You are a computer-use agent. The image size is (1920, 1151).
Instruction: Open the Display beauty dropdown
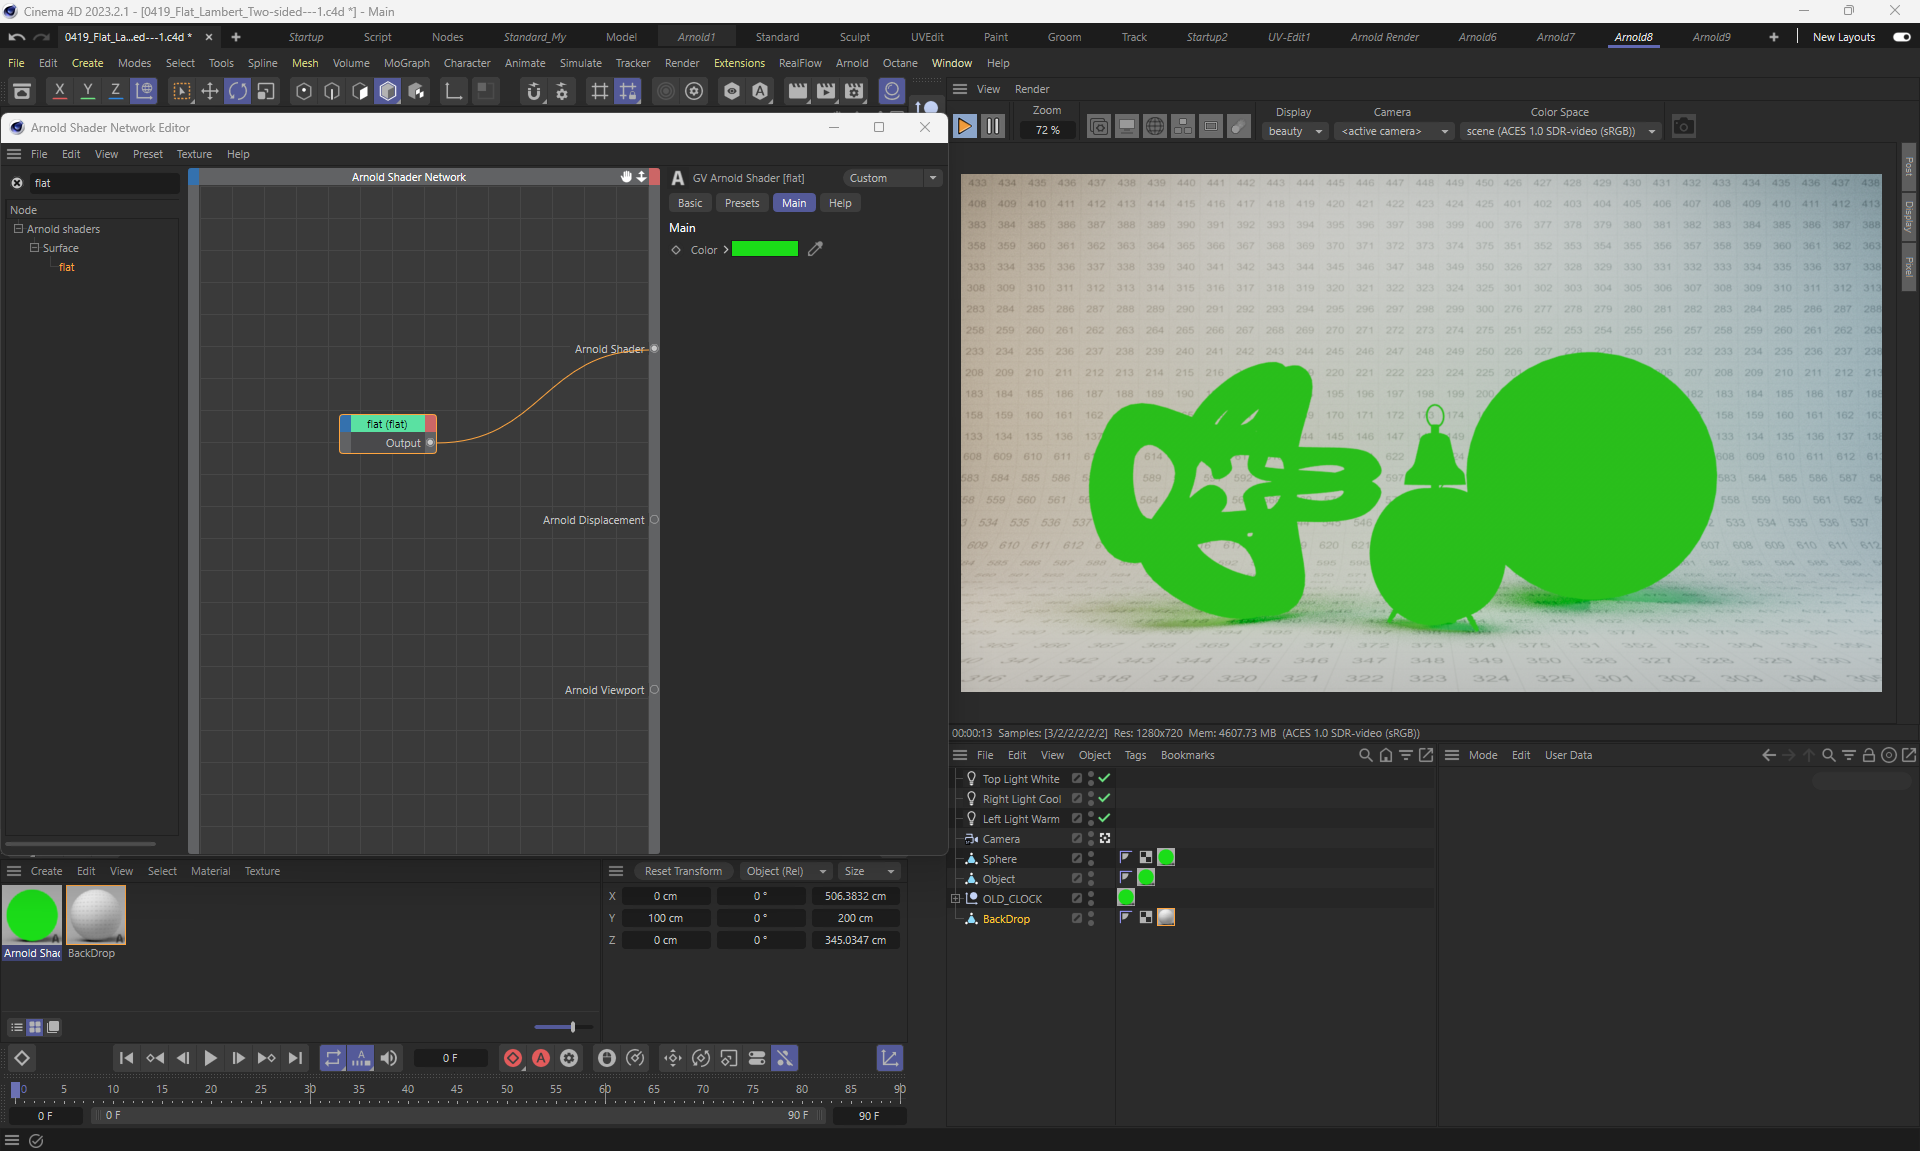click(x=1295, y=131)
